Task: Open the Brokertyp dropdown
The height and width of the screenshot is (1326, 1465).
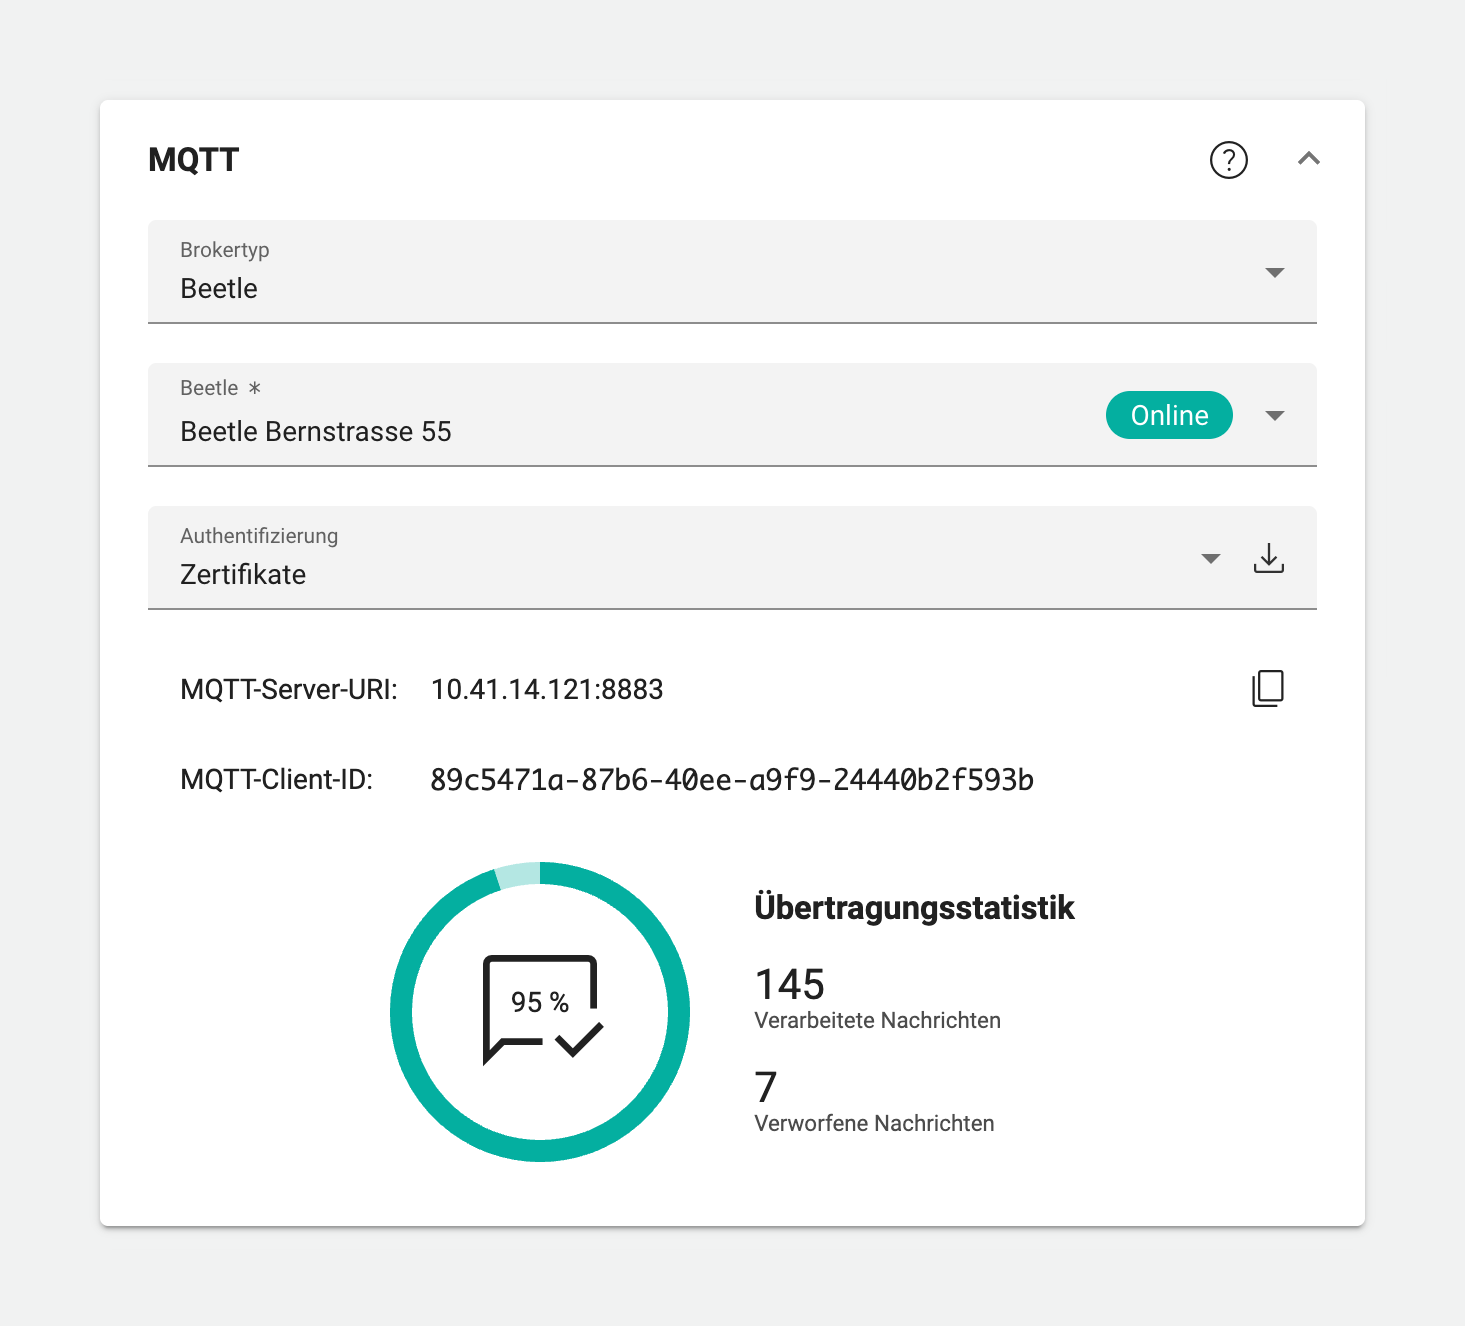Action: point(1275,272)
